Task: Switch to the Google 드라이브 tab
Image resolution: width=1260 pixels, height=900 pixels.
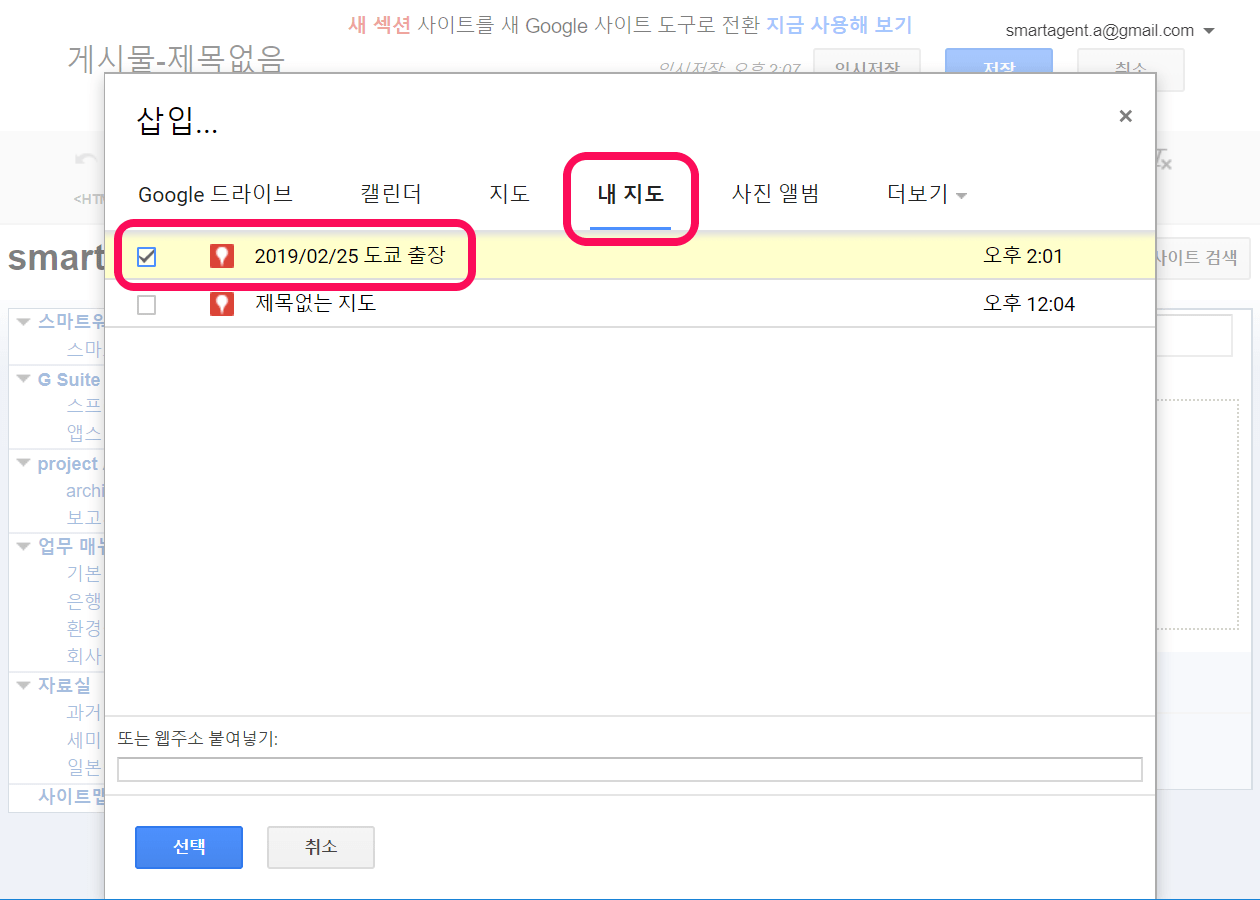Action: click(215, 194)
